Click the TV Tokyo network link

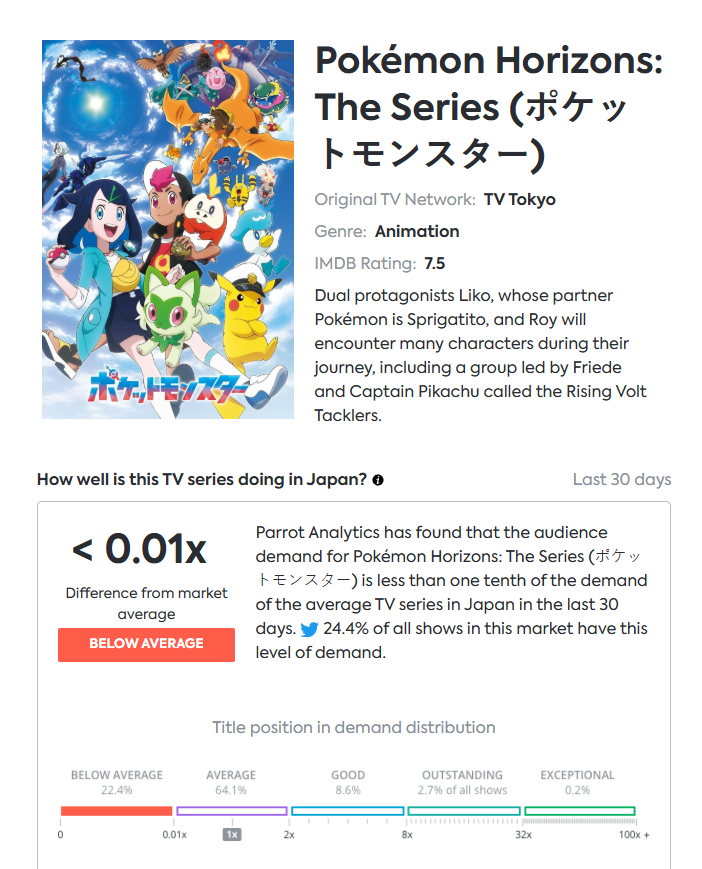[519, 200]
